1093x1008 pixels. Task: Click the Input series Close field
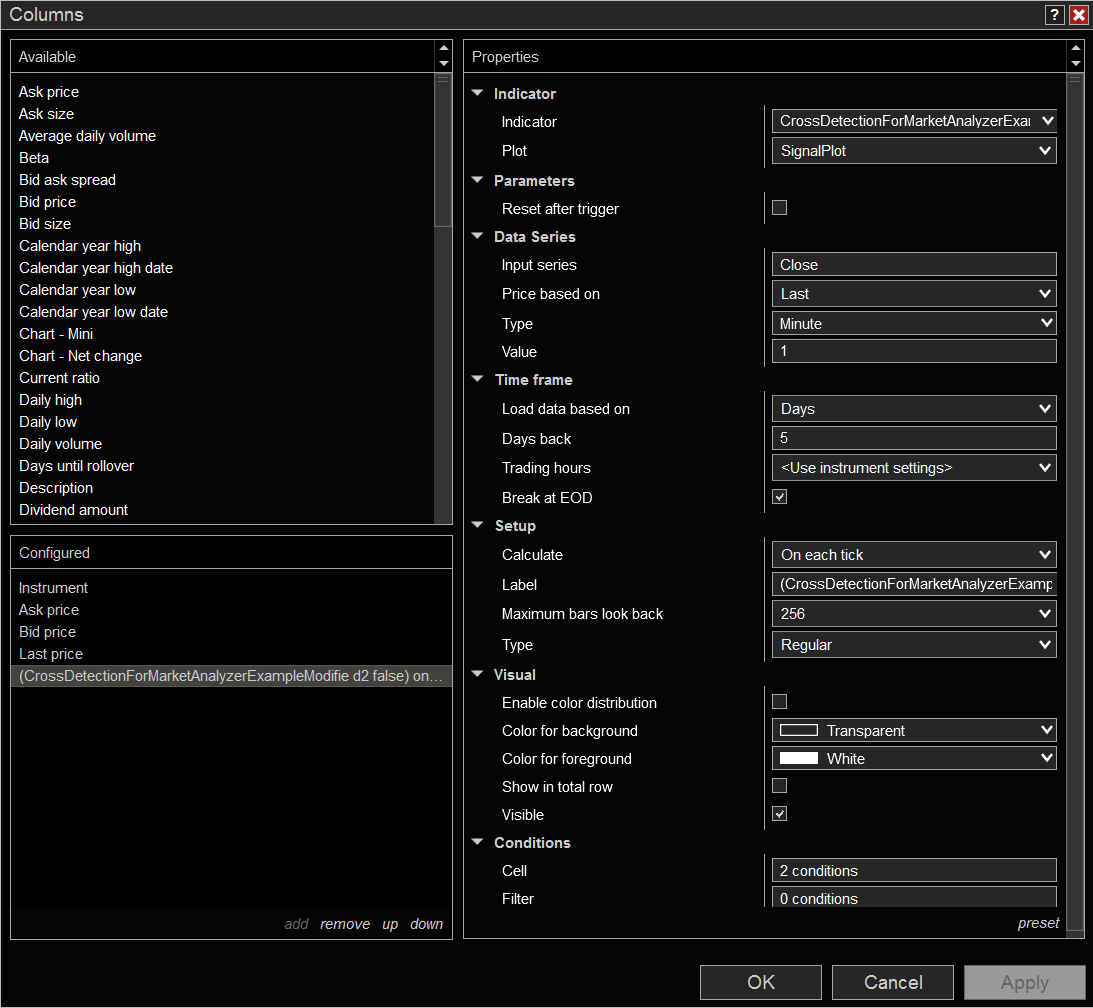point(914,264)
